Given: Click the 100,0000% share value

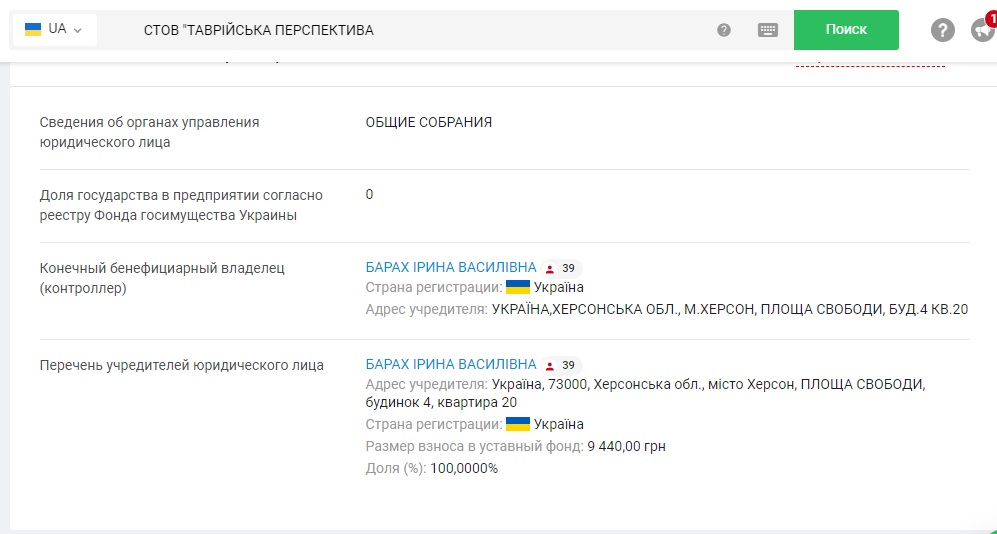Looking at the screenshot, I should 464,468.
